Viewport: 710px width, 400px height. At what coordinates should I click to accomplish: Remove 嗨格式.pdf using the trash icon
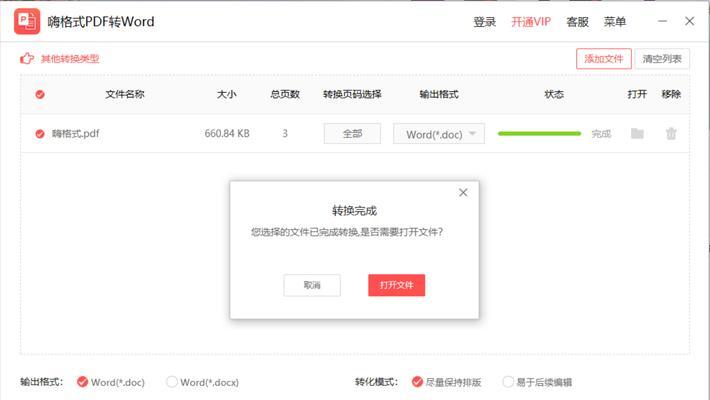click(x=671, y=134)
